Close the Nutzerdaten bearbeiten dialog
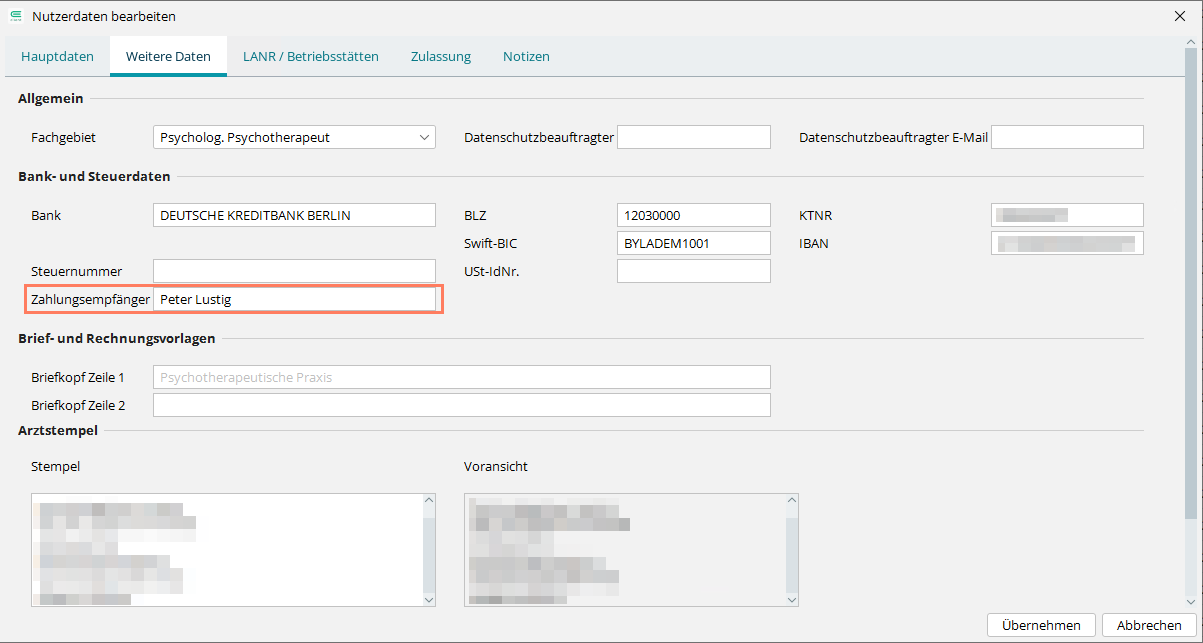The height and width of the screenshot is (643, 1203). tap(1181, 16)
